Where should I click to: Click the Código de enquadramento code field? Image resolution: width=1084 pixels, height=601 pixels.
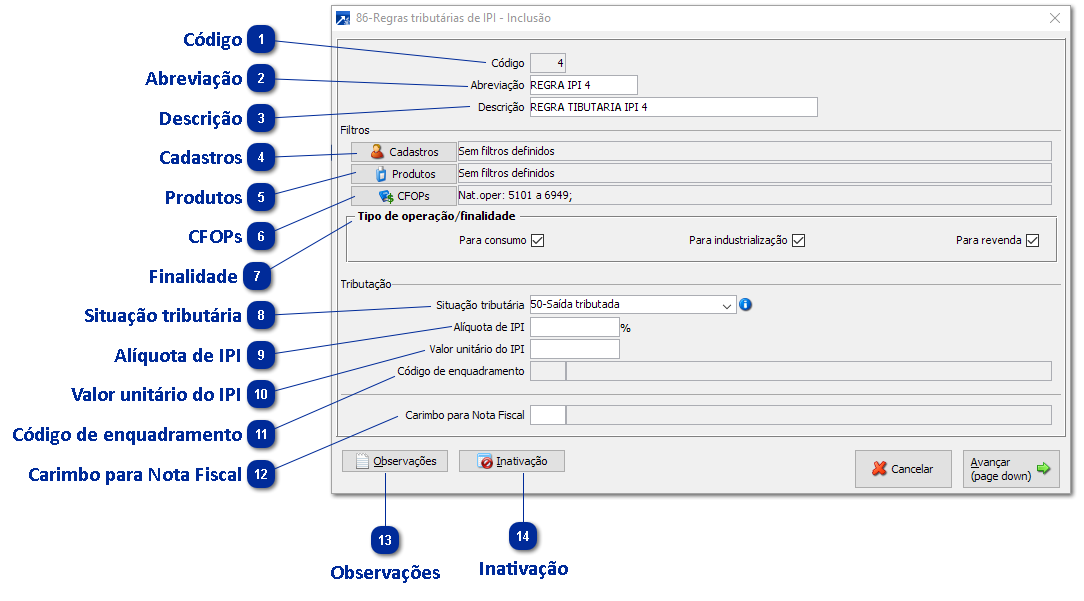(x=548, y=371)
